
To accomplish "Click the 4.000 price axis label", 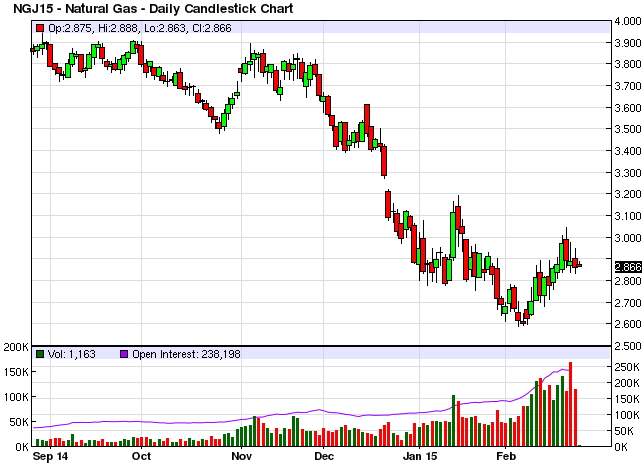I will coord(628,21).
